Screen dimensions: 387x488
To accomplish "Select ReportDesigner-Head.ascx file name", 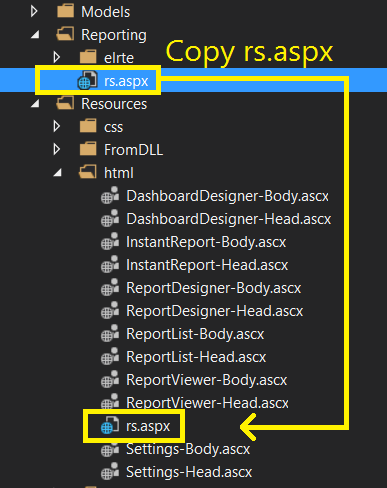I will point(215,311).
